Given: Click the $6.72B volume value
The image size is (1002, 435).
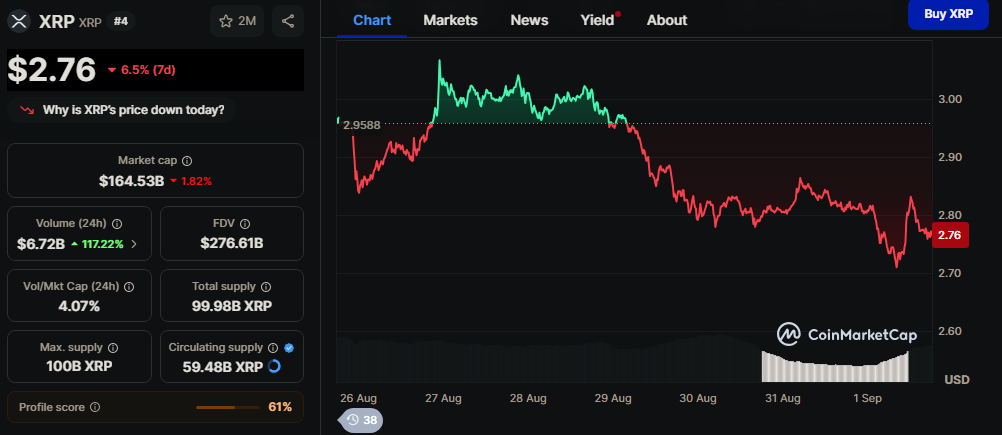Looking at the screenshot, I should point(41,243).
